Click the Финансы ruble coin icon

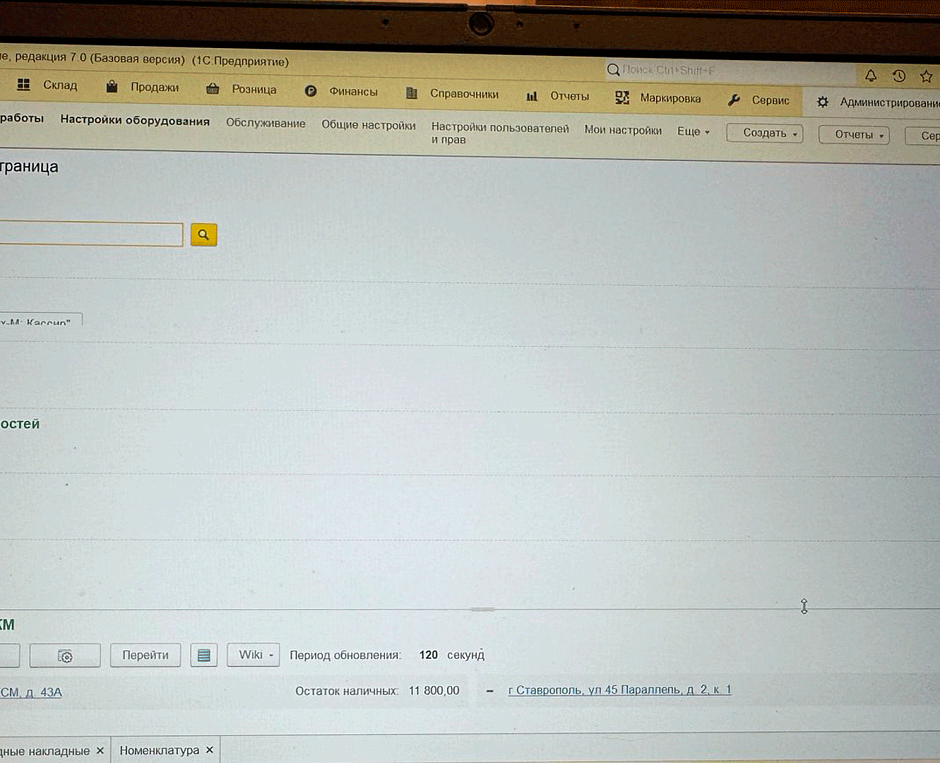[311, 91]
